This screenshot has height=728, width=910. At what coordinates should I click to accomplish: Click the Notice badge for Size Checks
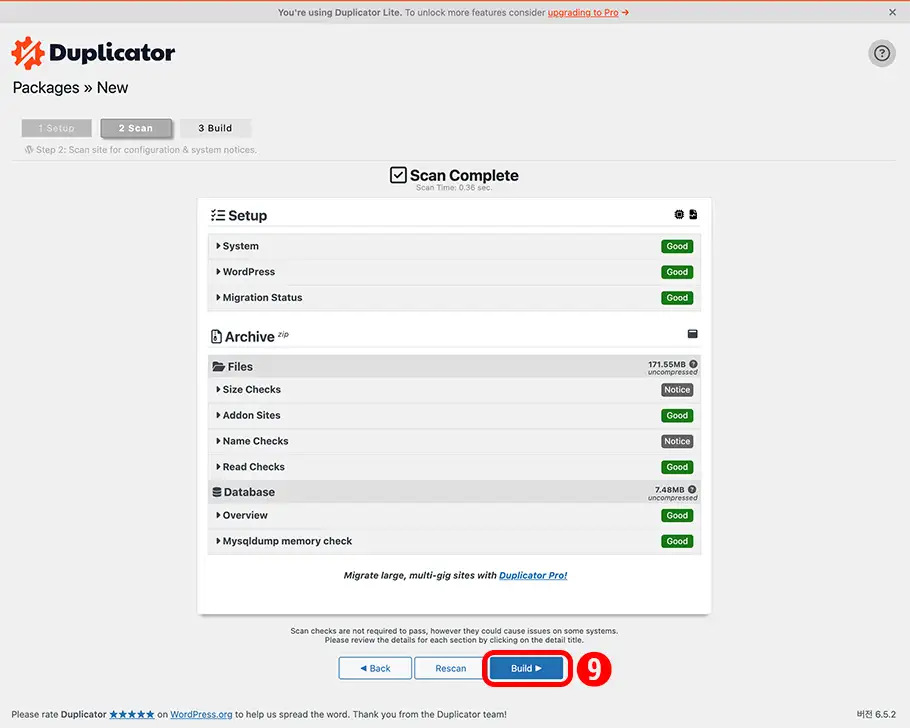(677, 390)
